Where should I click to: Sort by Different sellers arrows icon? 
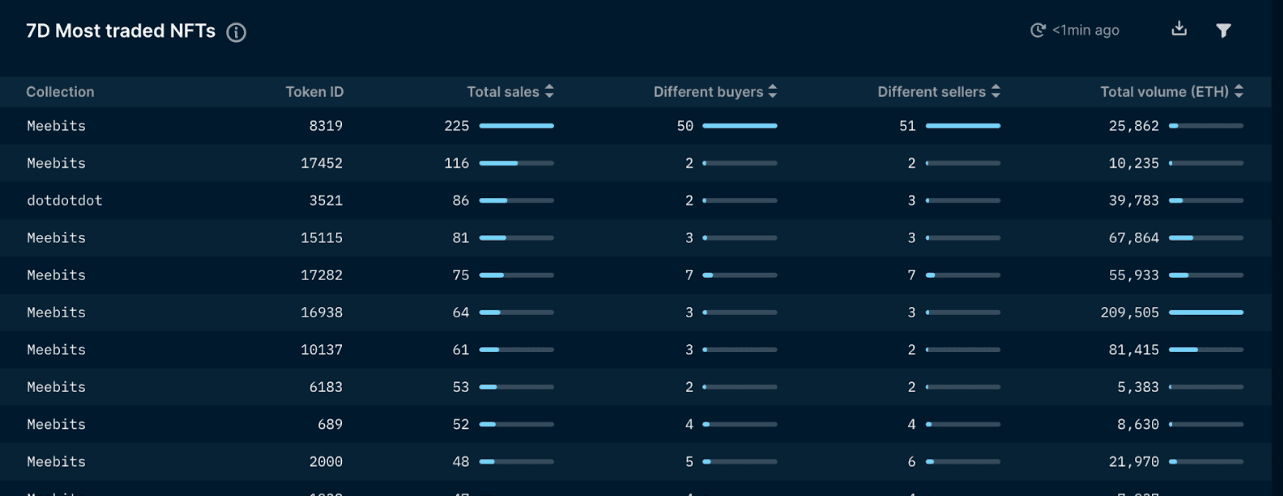point(995,92)
